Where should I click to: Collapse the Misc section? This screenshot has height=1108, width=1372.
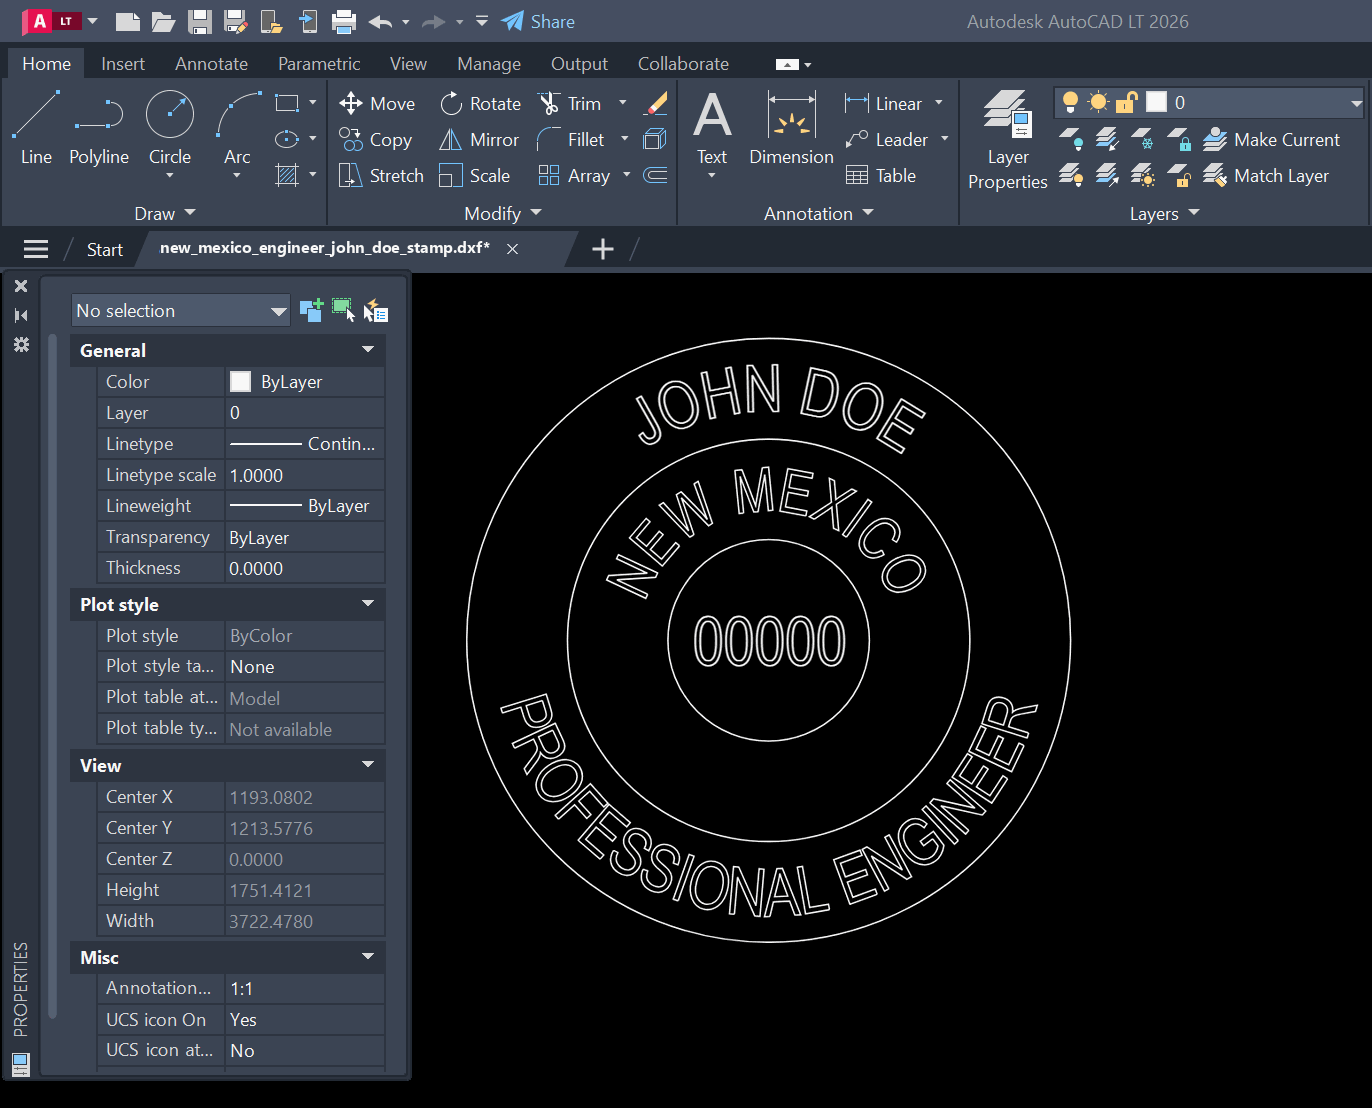click(368, 957)
